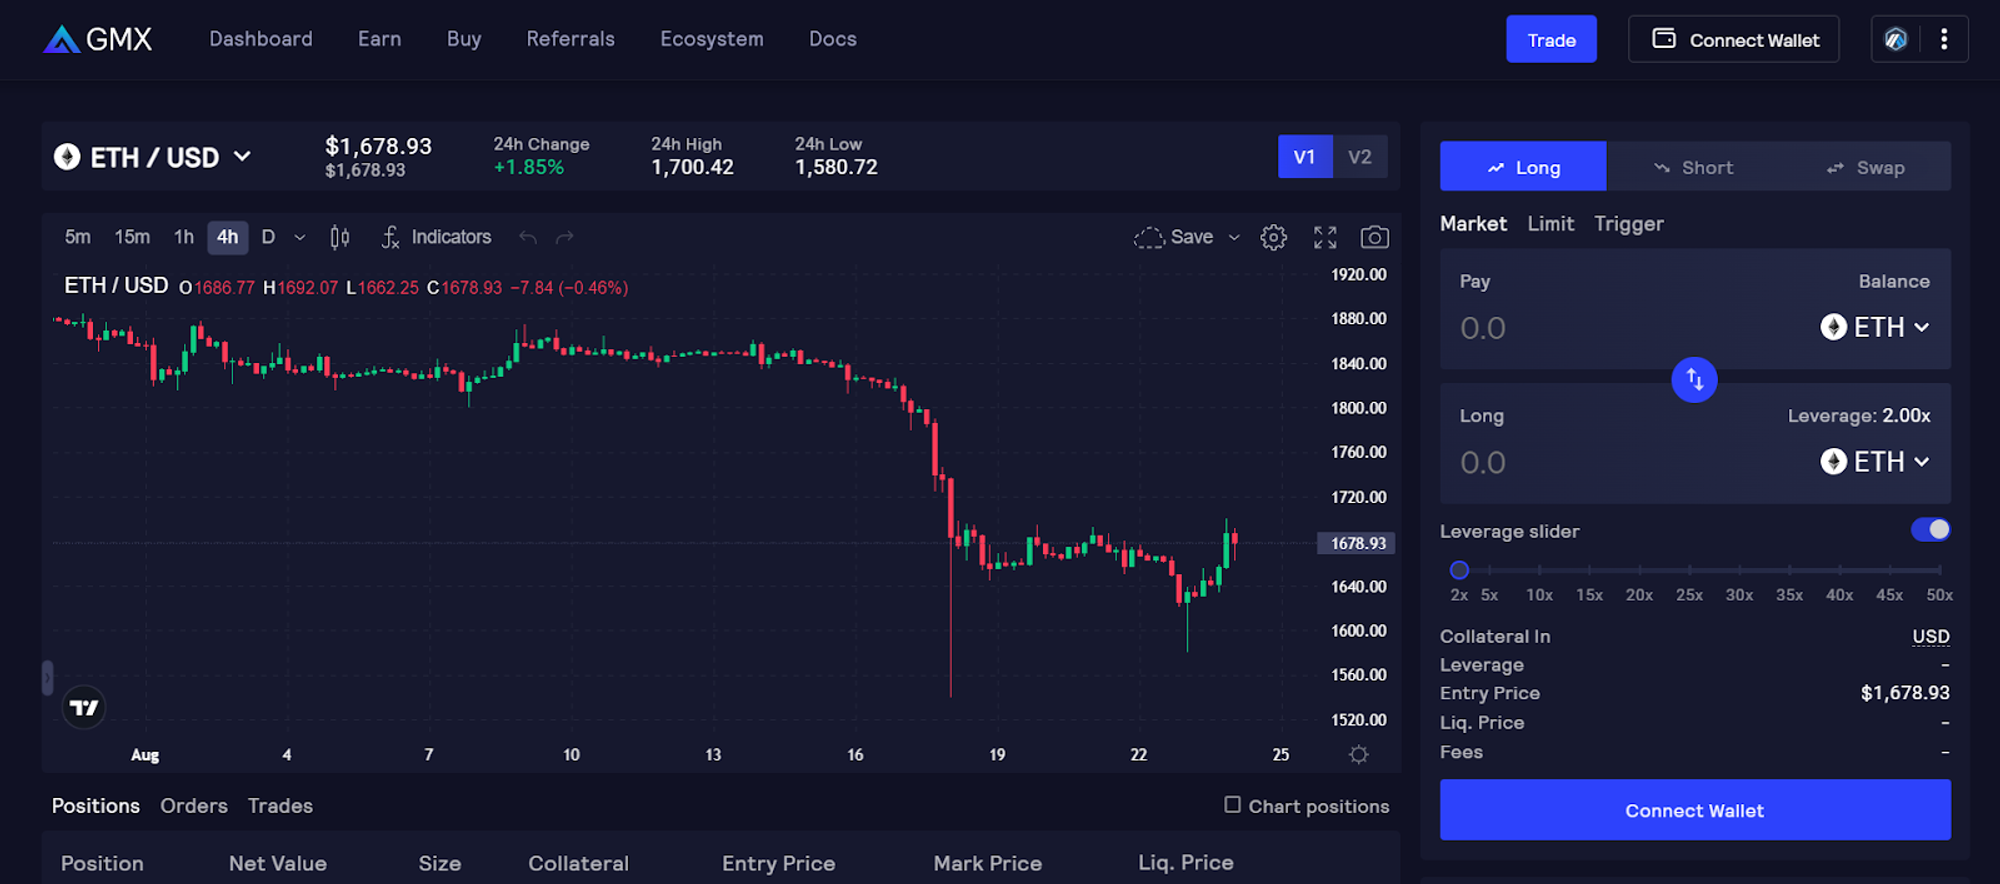Open the Pay token ETH dropdown
The image size is (2000, 884).
1875,327
